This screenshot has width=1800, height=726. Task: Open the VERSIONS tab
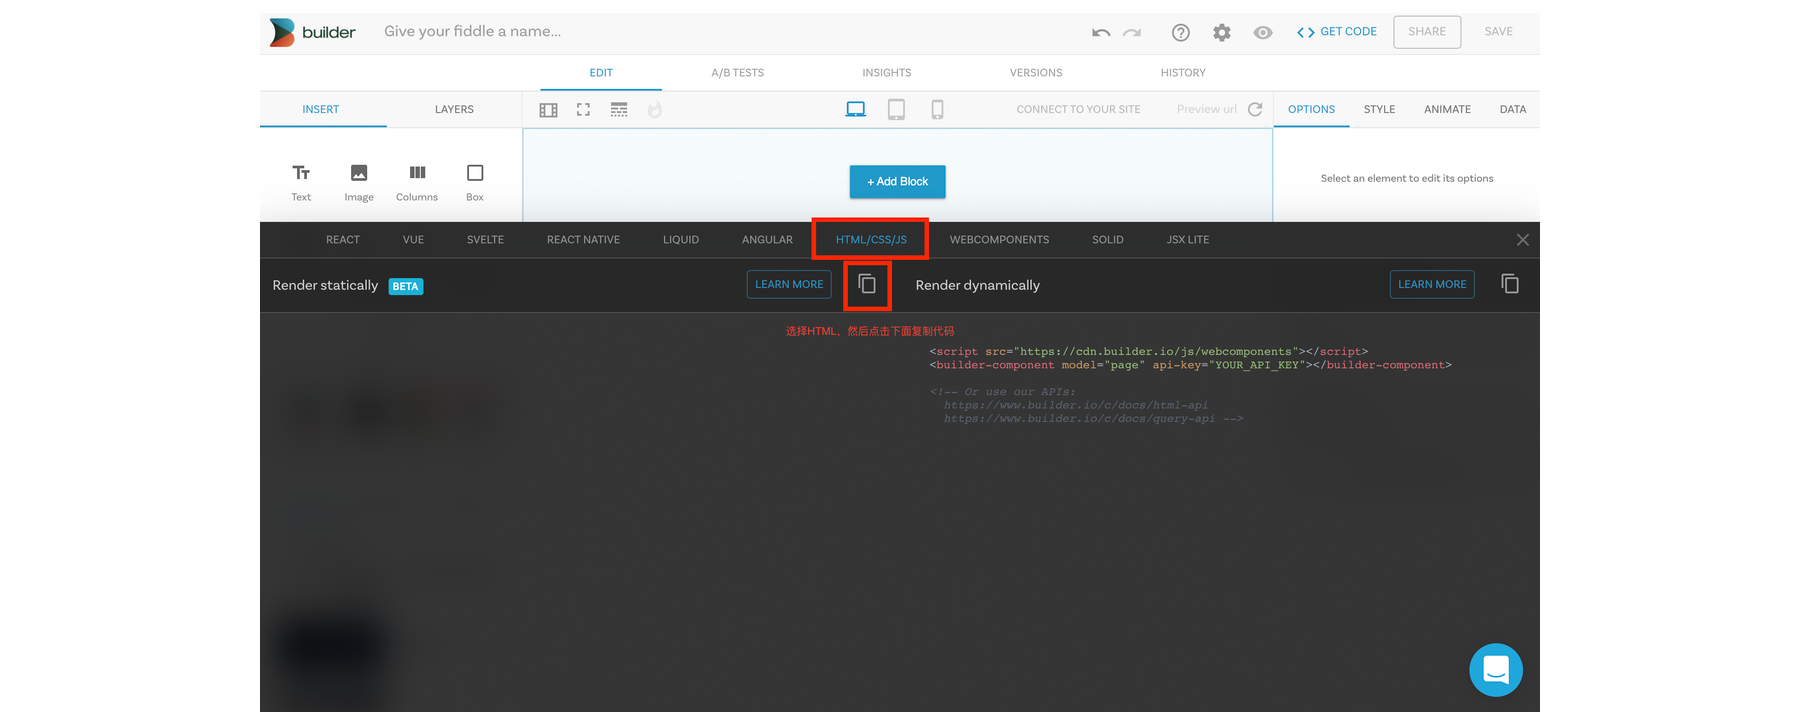(1036, 73)
